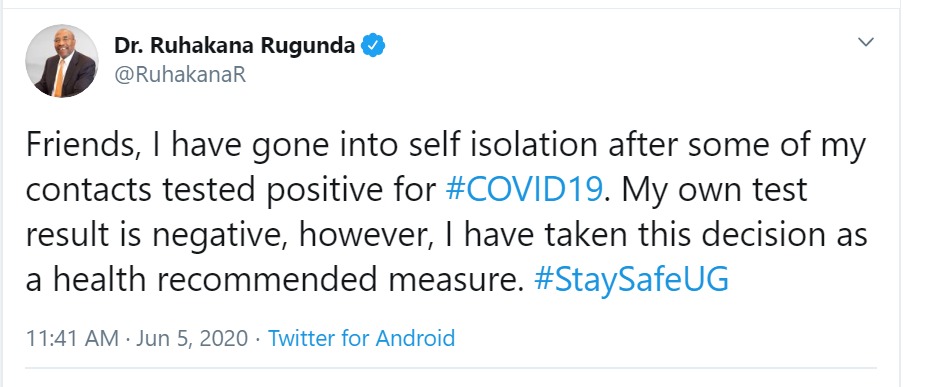Click the display name Dr. Ruhakana Rugunda
This screenshot has height=387, width=925.
coord(235,45)
